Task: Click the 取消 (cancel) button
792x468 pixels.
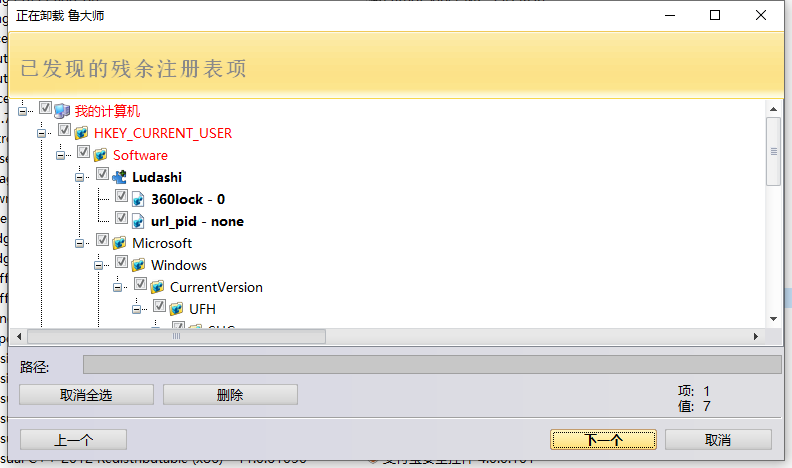Action: tap(718, 440)
